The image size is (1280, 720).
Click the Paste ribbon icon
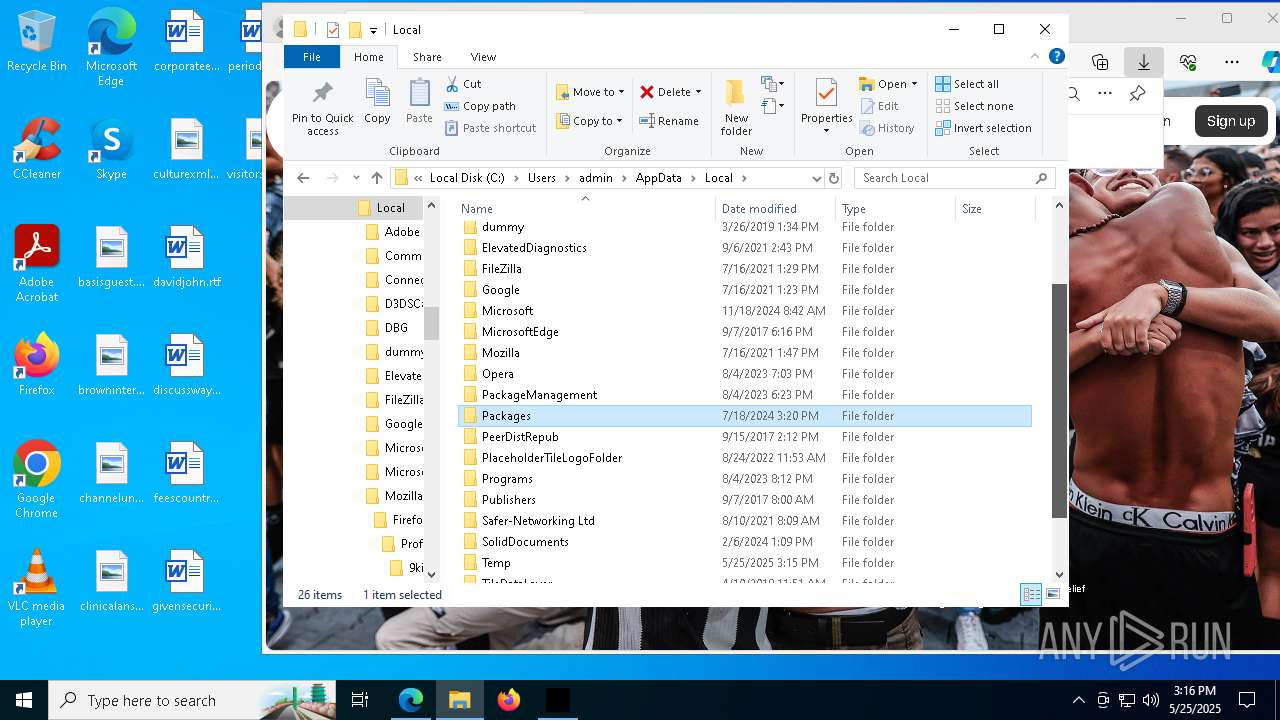419,102
